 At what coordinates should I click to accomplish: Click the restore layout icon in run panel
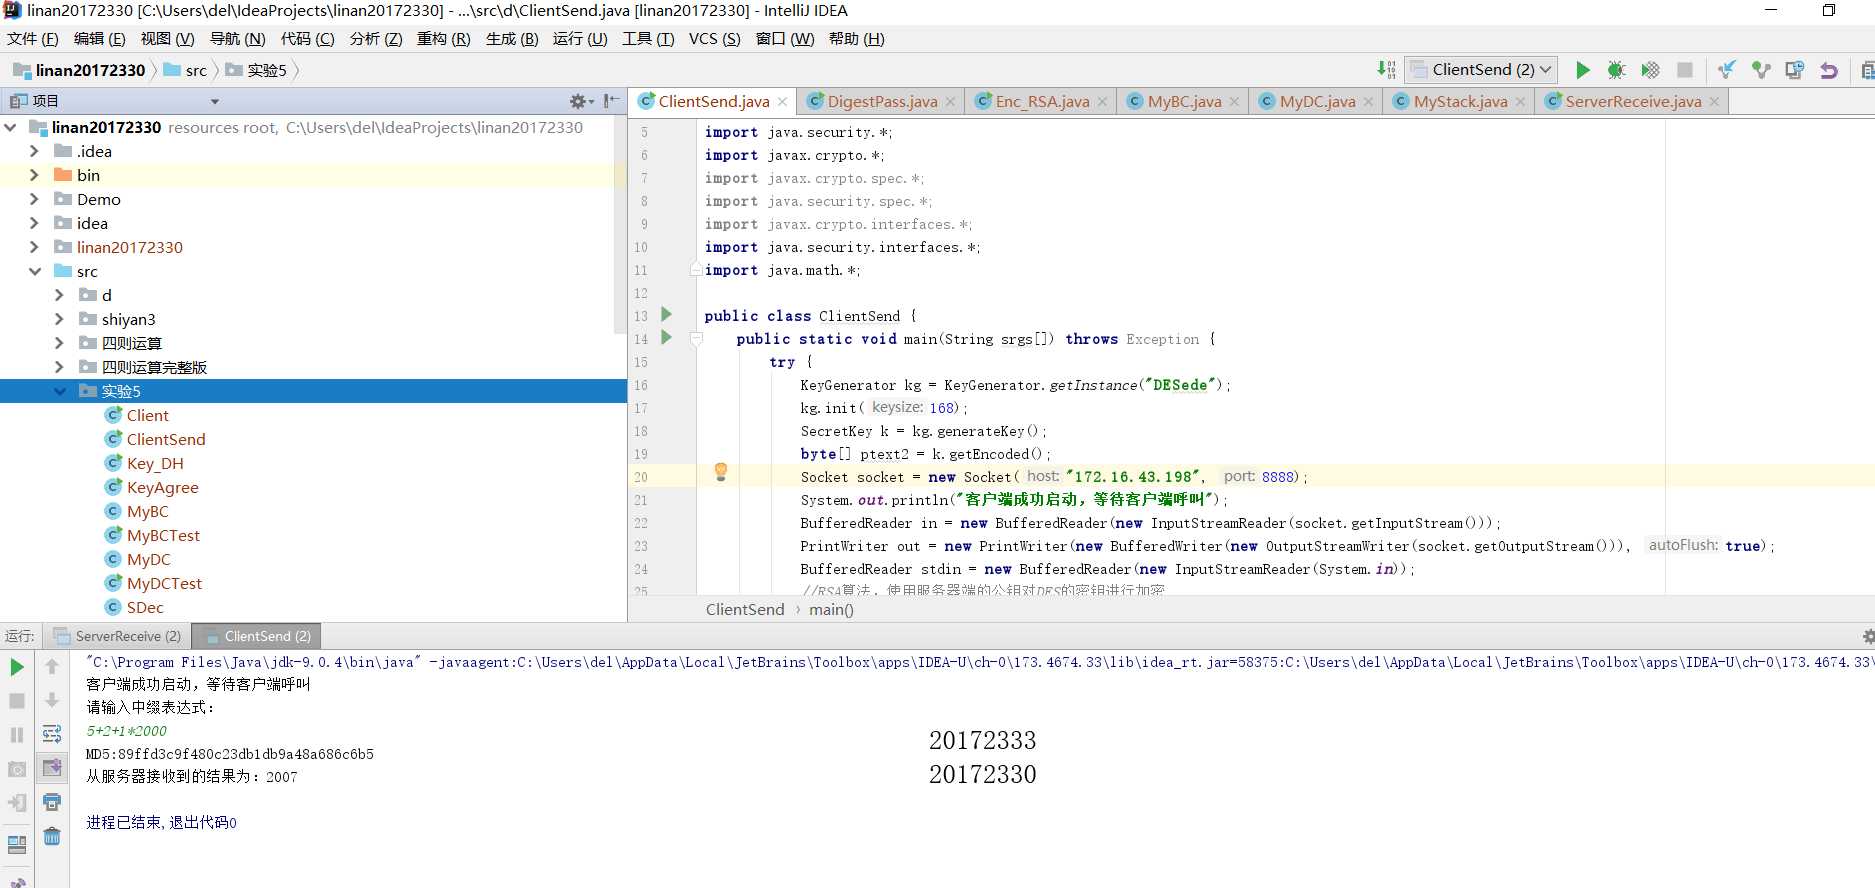17,845
